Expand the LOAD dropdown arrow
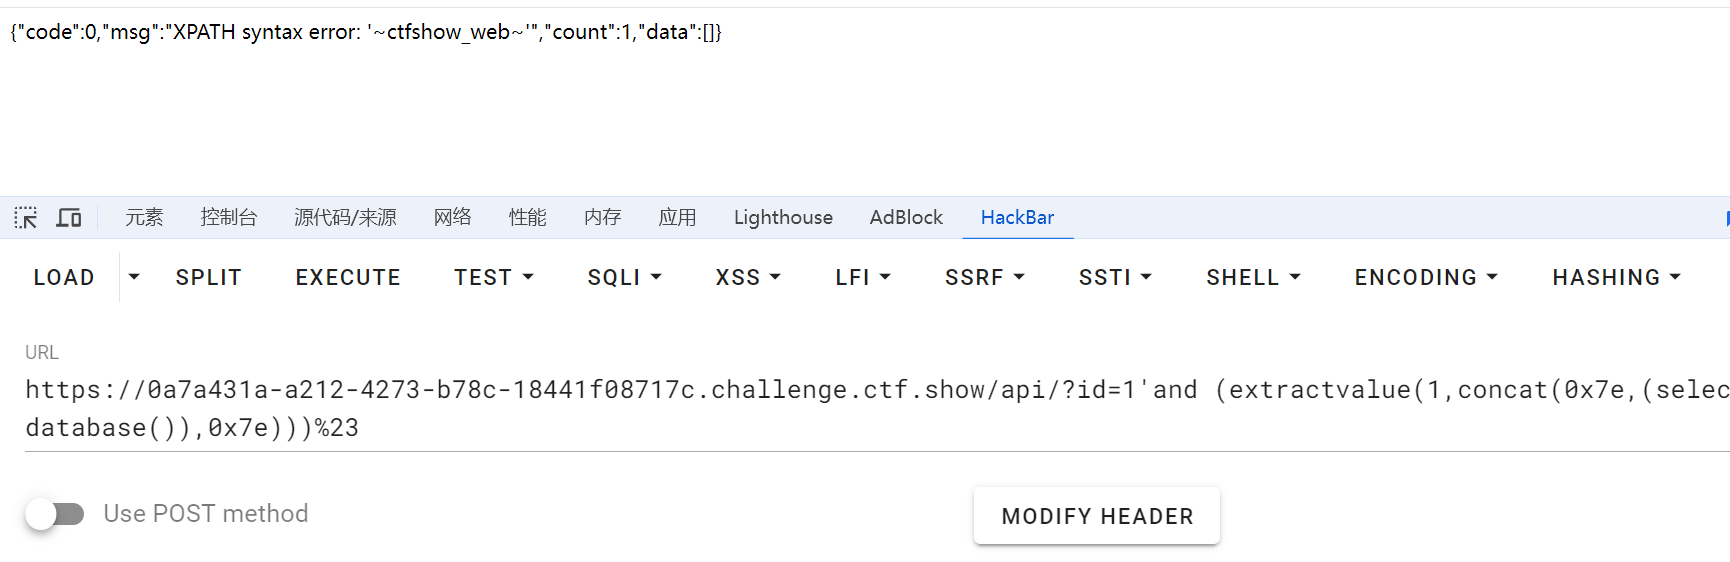The image size is (1730, 562). (x=134, y=277)
